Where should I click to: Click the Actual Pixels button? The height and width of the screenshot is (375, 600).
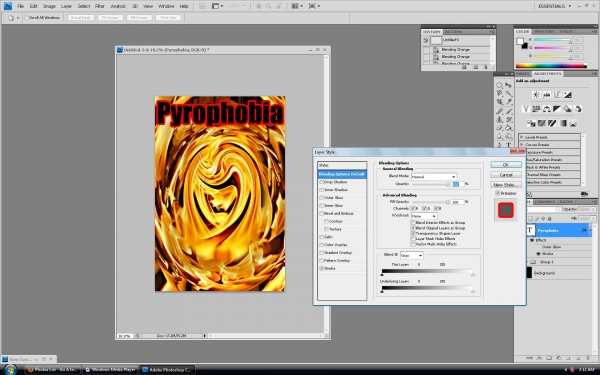click(81, 18)
